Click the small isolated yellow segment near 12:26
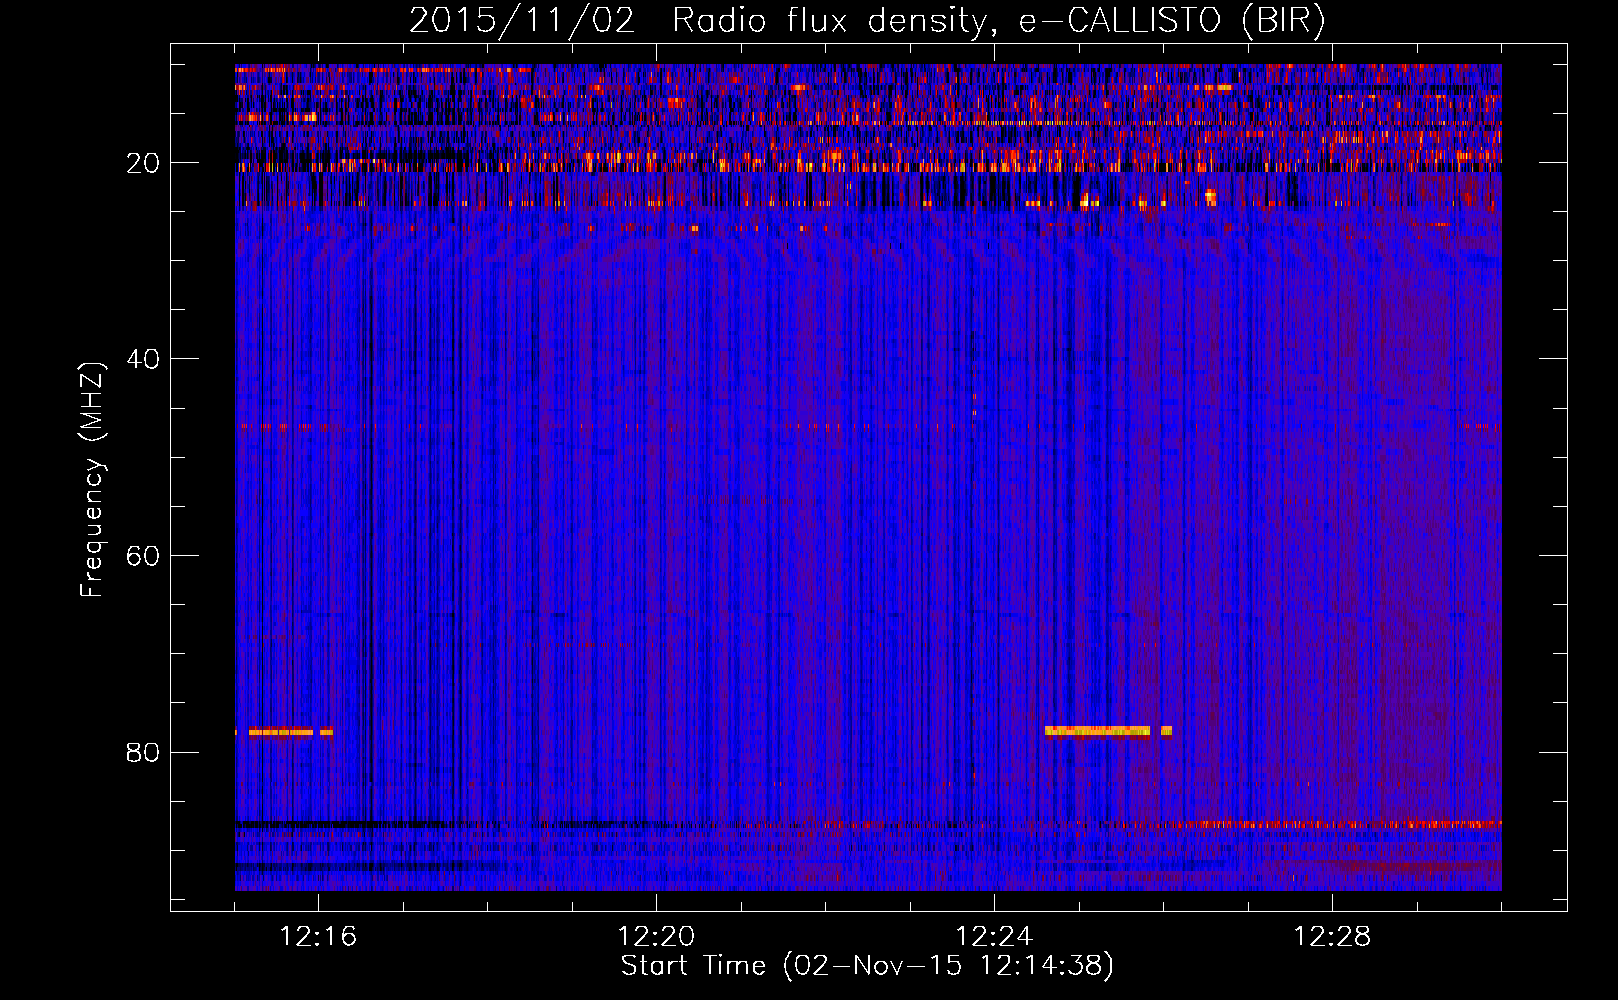Viewport: 1618px width, 1000px height. 1166,731
